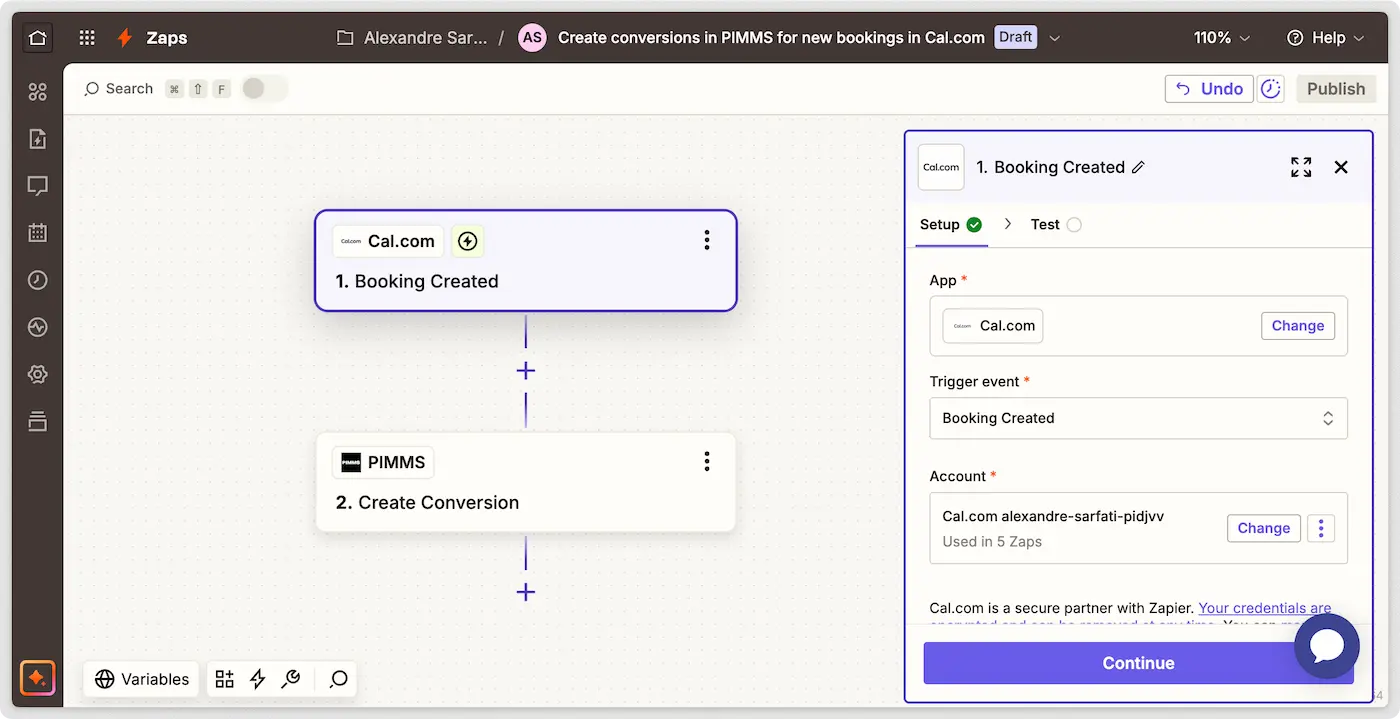This screenshot has height=719, width=1400.
Task: Click the AI sparkle icon bottom left
Action: (37, 678)
